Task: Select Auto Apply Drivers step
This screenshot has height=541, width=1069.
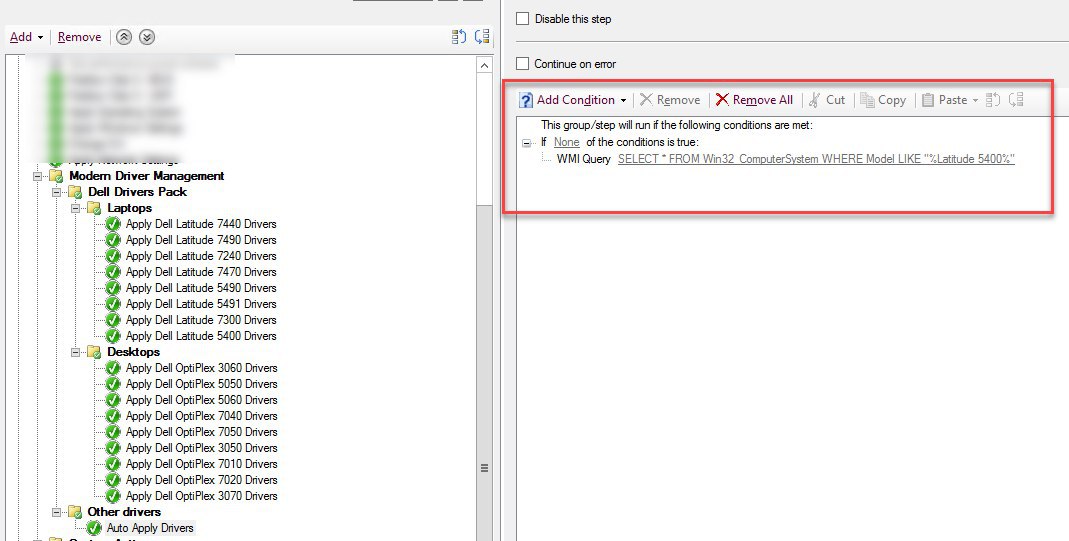Action: coord(150,528)
